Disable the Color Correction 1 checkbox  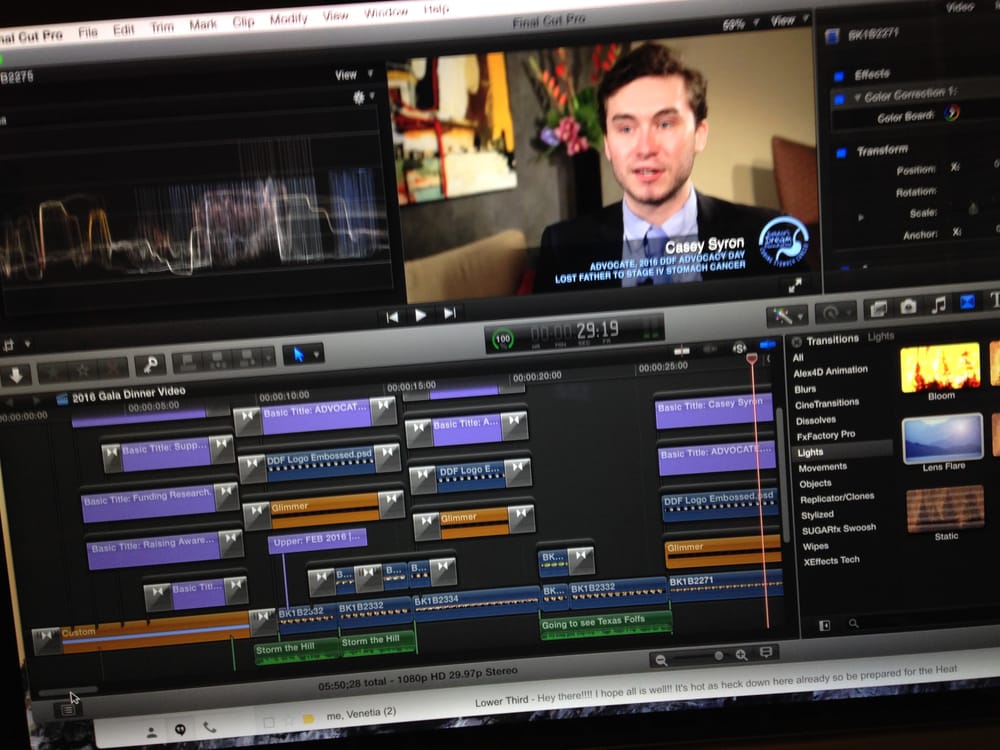click(x=841, y=97)
